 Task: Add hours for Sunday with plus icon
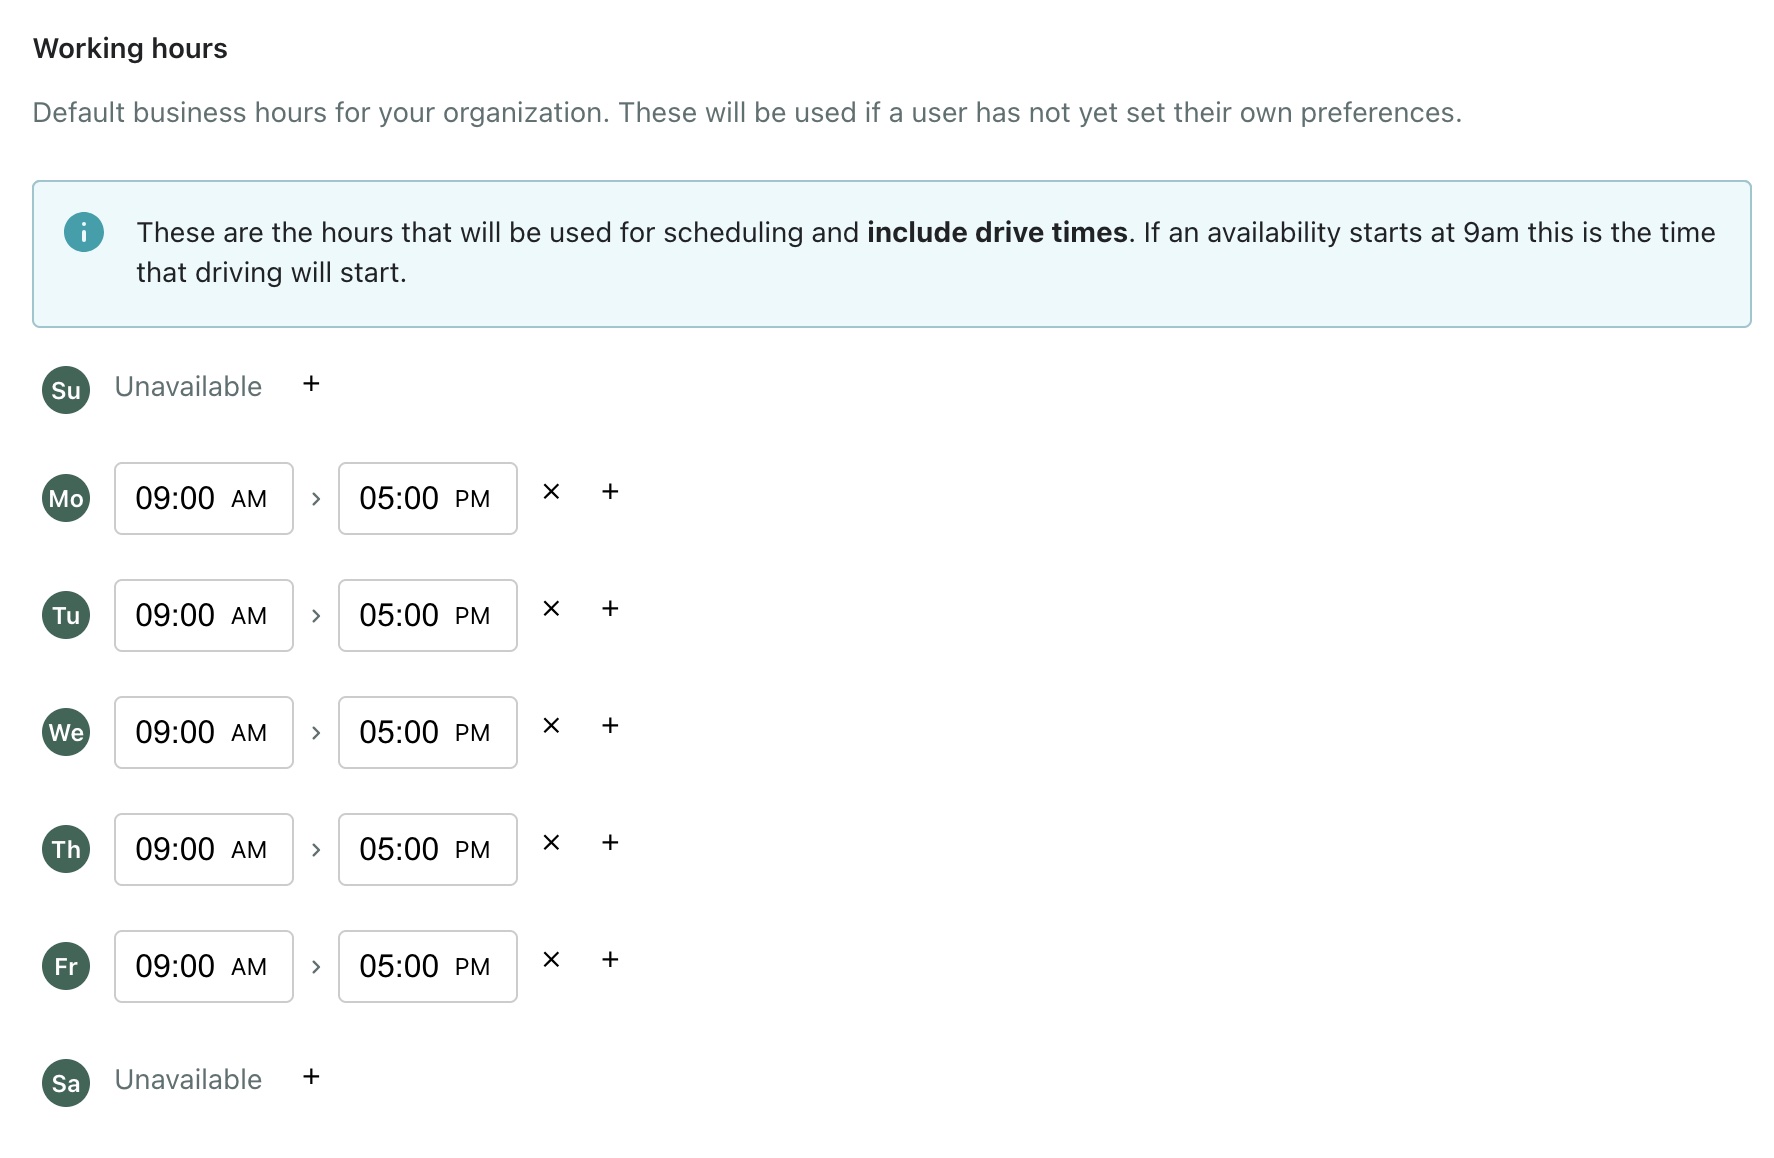click(311, 384)
